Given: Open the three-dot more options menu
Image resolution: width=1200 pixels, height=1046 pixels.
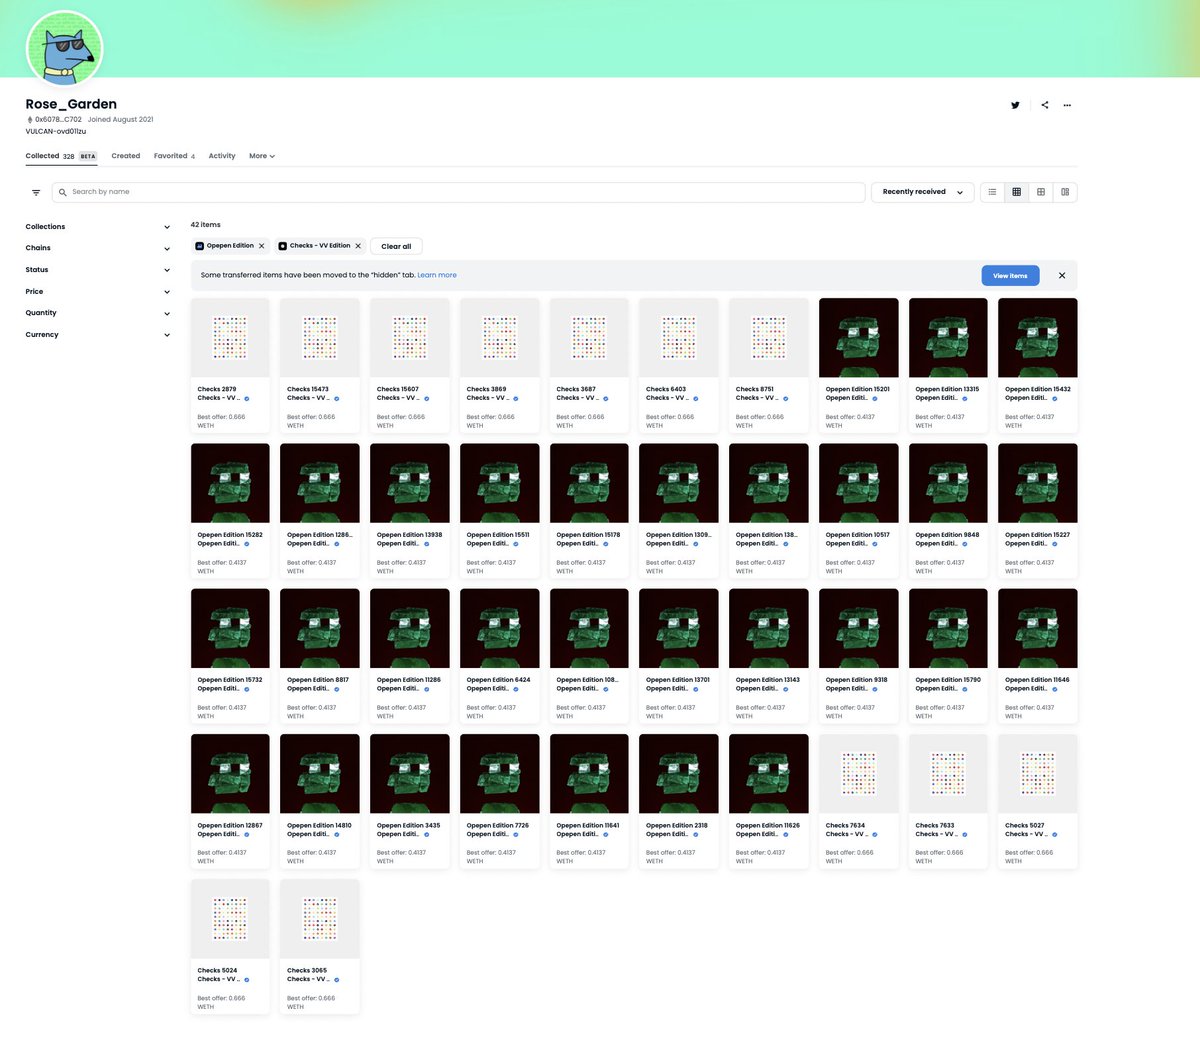Looking at the screenshot, I should tap(1067, 105).
